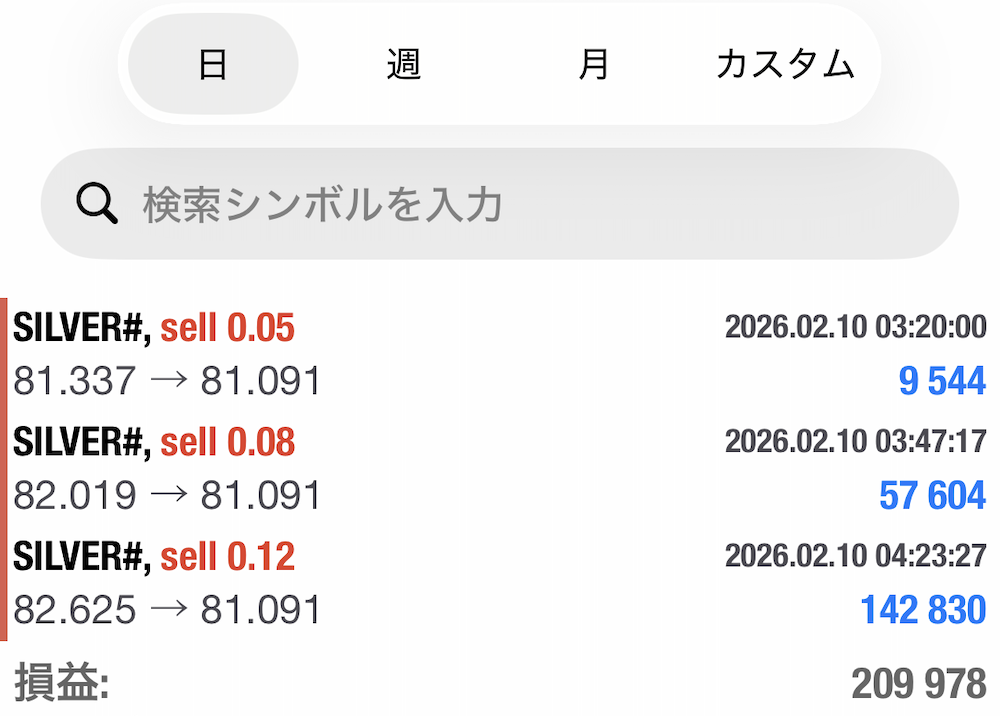1000x716 pixels.
Task: Open the SILVER# sell 0.08 trade
Action: pos(154,441)
